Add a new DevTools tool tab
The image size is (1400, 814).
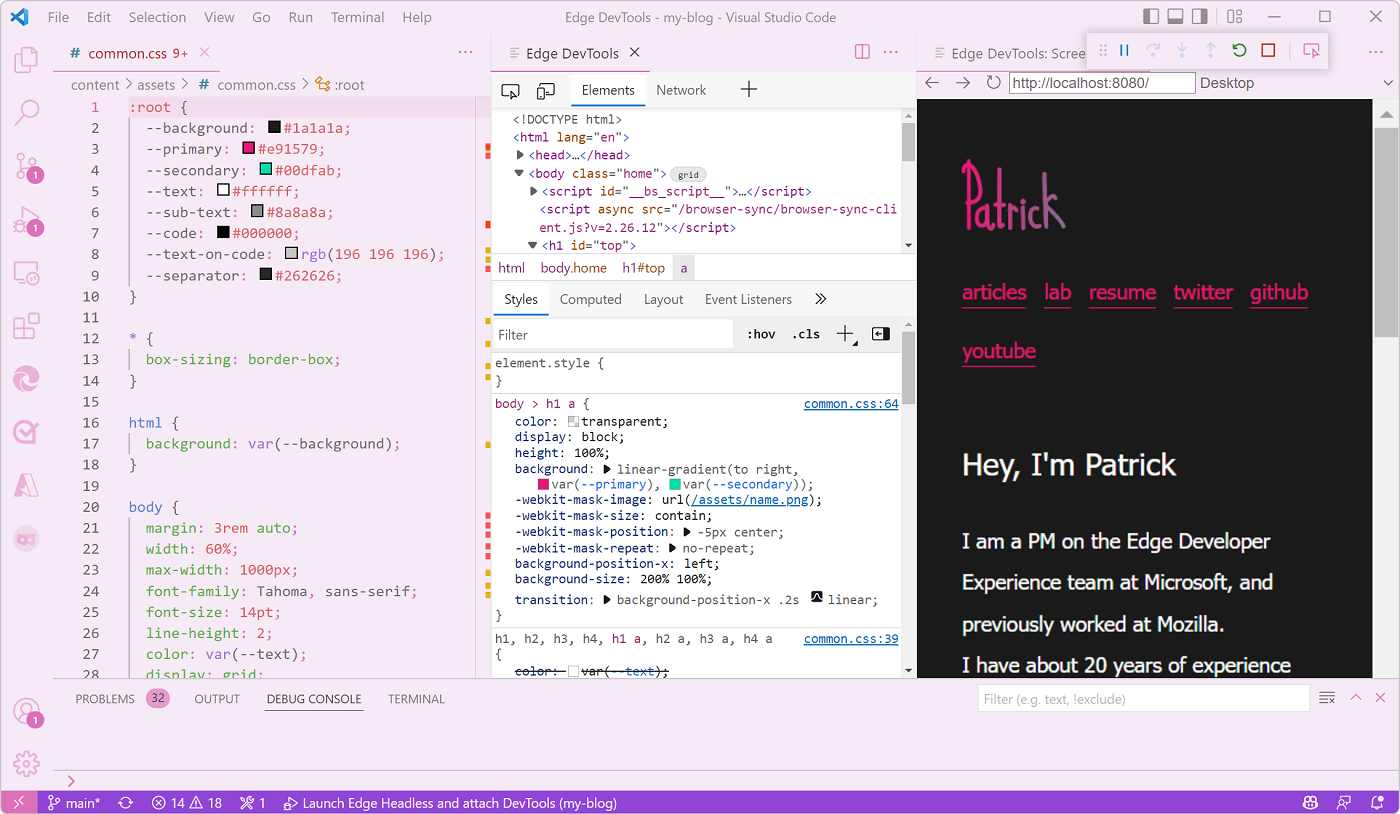pyautogui.click(x=748, y=90)
